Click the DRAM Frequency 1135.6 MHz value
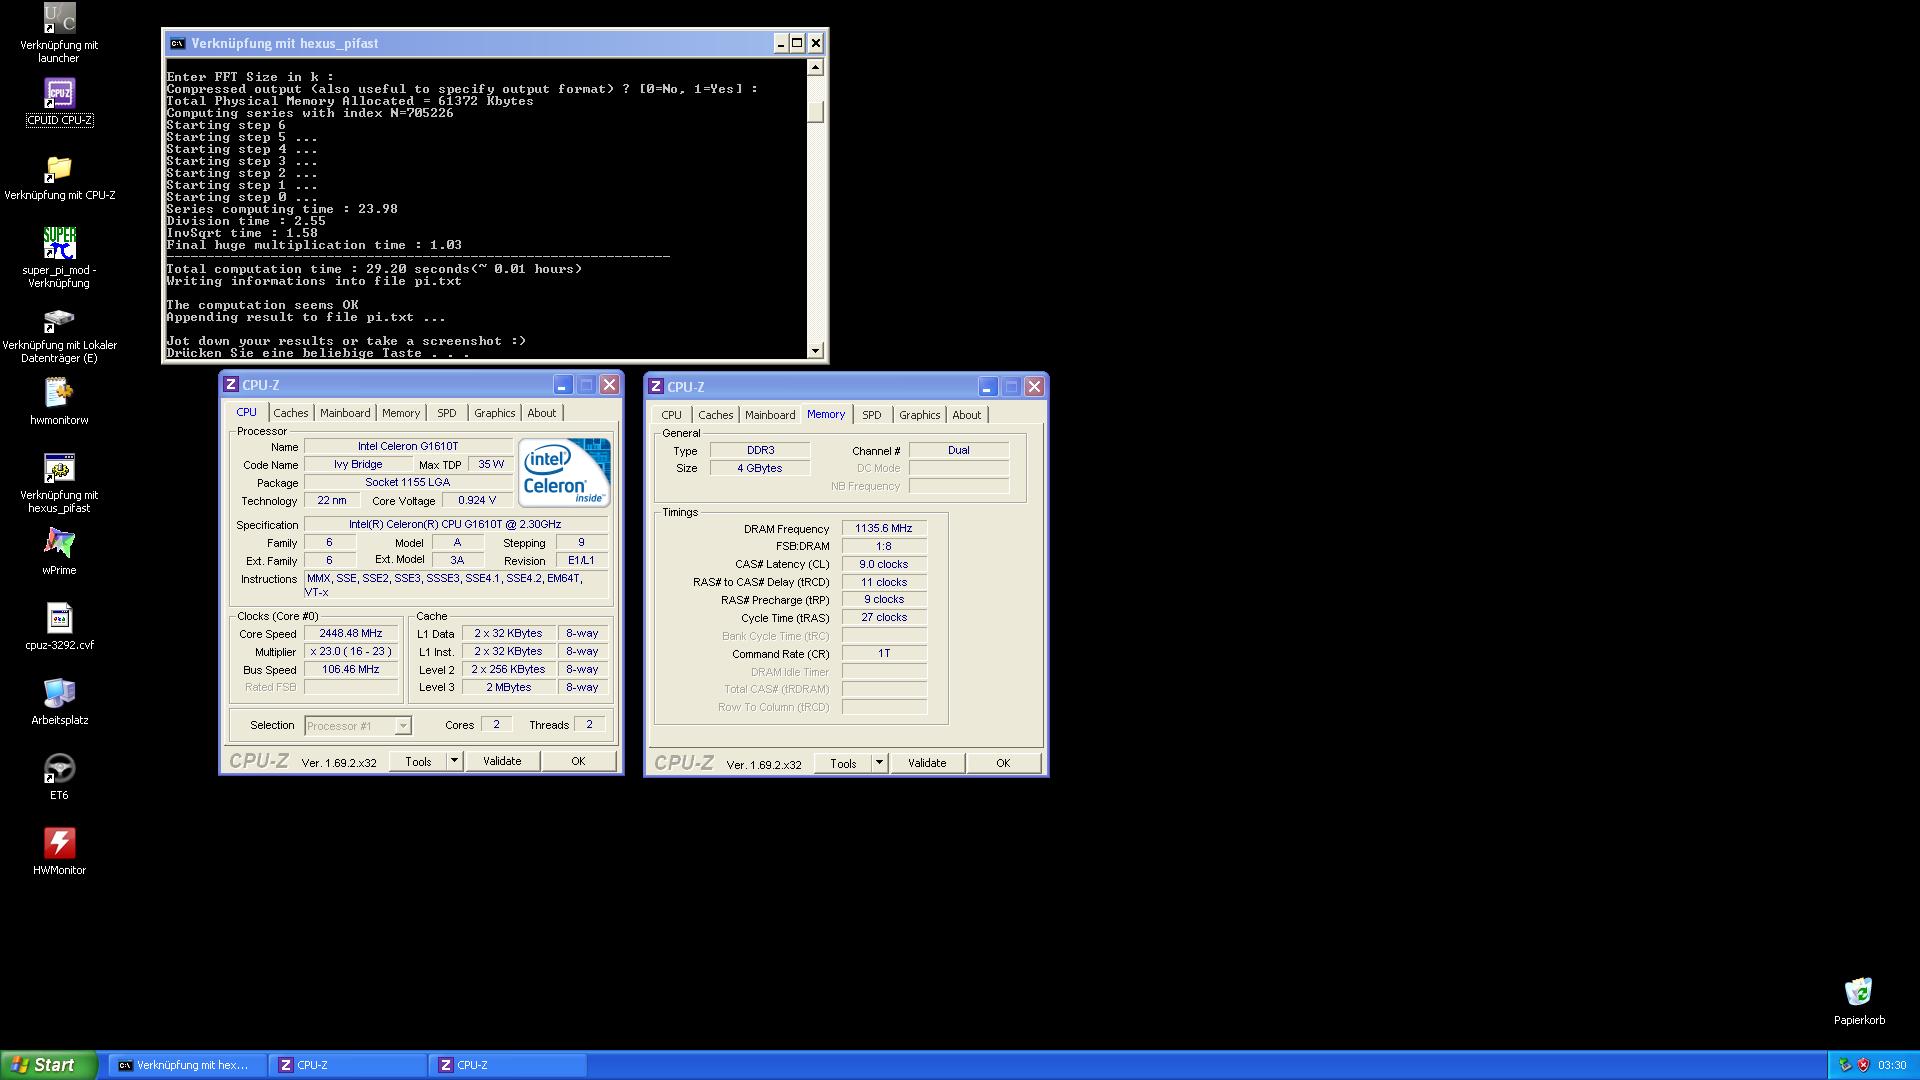Viewport: 1920px width, 1080px height. pyautogui.click(x=884, y=528)
